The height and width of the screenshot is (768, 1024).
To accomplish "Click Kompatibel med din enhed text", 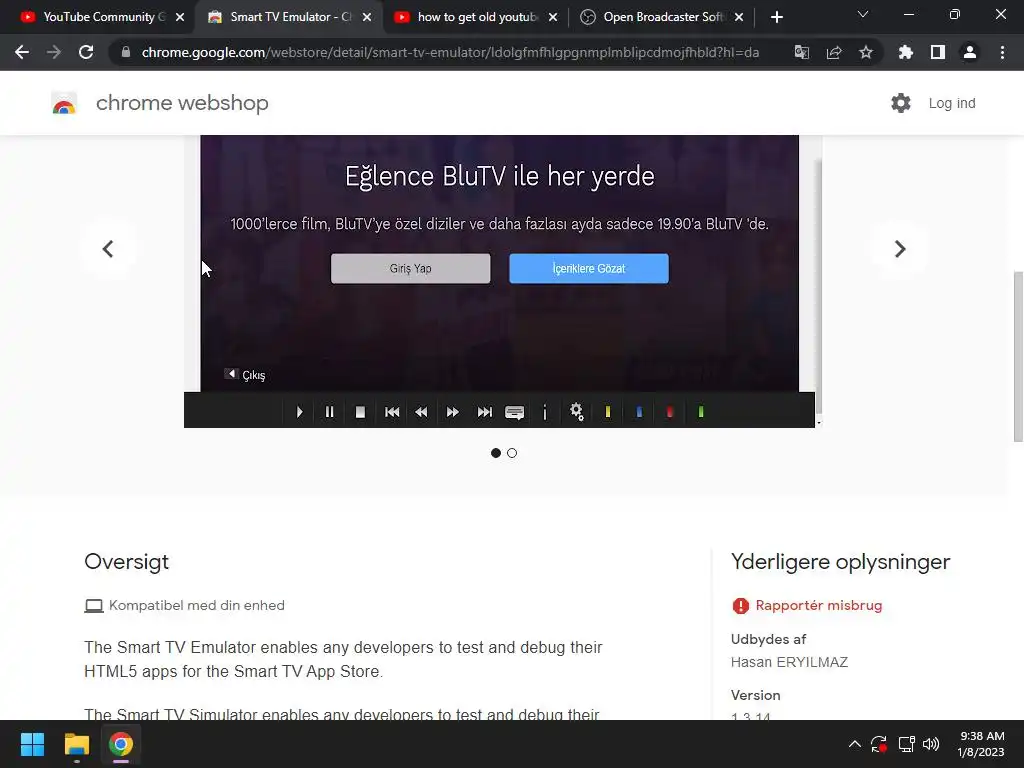I will [x=197, y=605].
